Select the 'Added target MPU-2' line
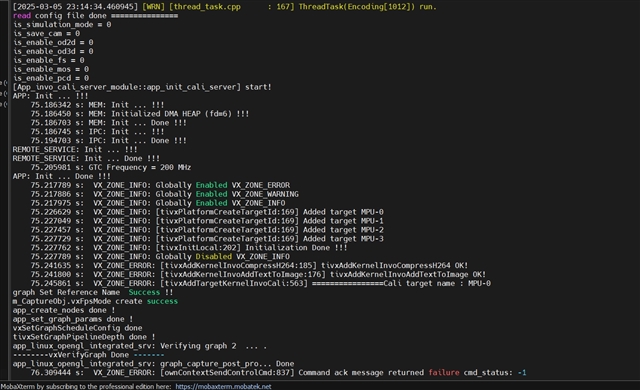The height and width of the screenshot is (390, 640). 207,230
